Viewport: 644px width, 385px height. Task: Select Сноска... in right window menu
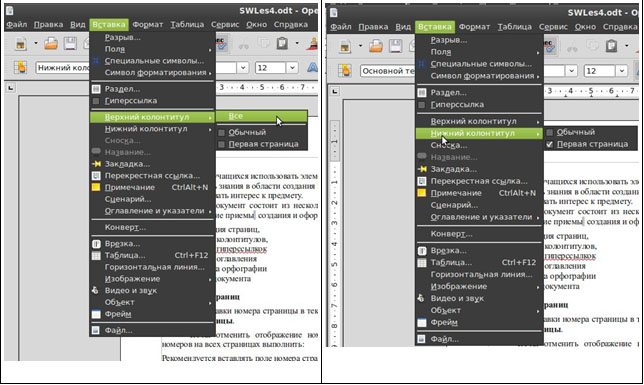(479, 145)
